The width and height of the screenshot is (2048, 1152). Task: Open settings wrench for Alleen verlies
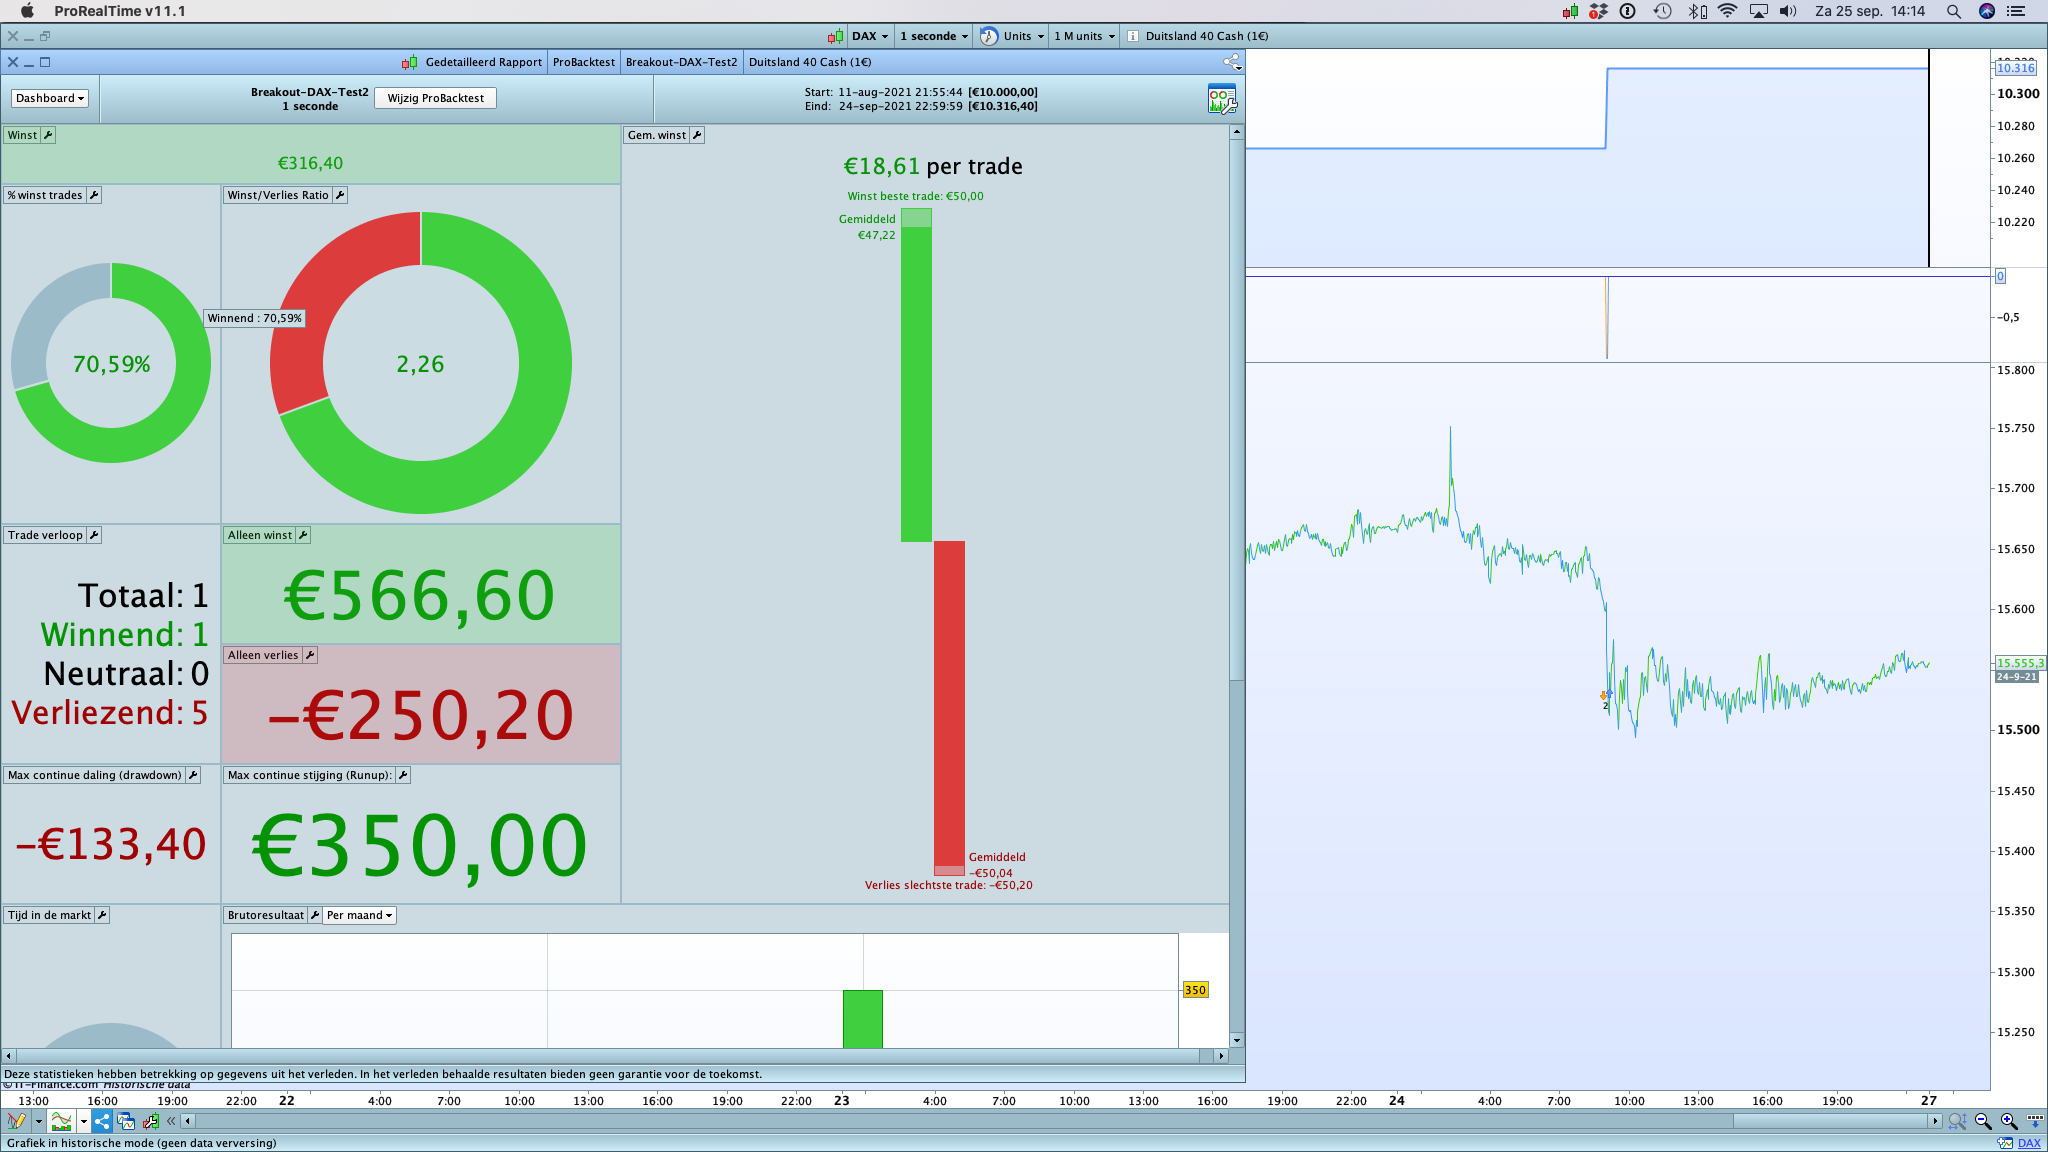(310, 655)
